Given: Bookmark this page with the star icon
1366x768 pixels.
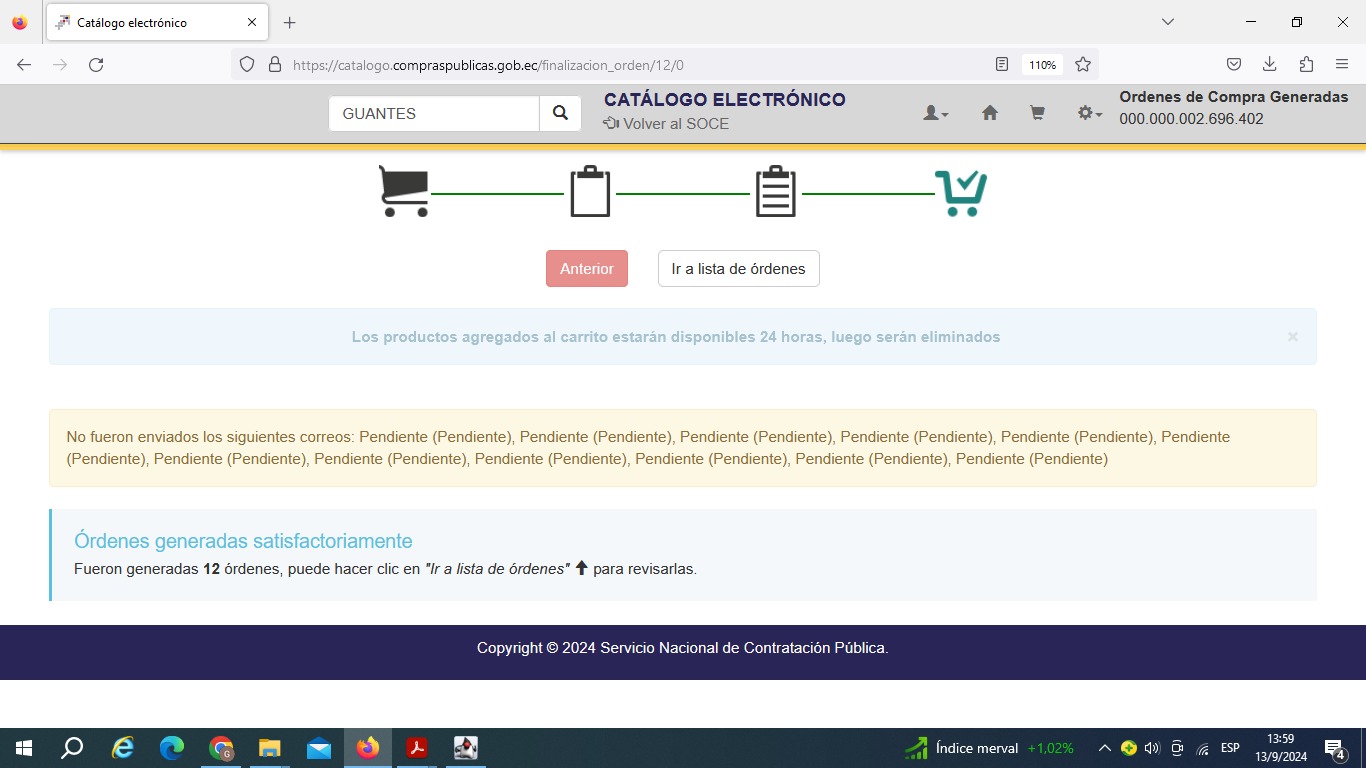Looking at the screenshot, I should pyautogui.click(x=1082, y=65).
